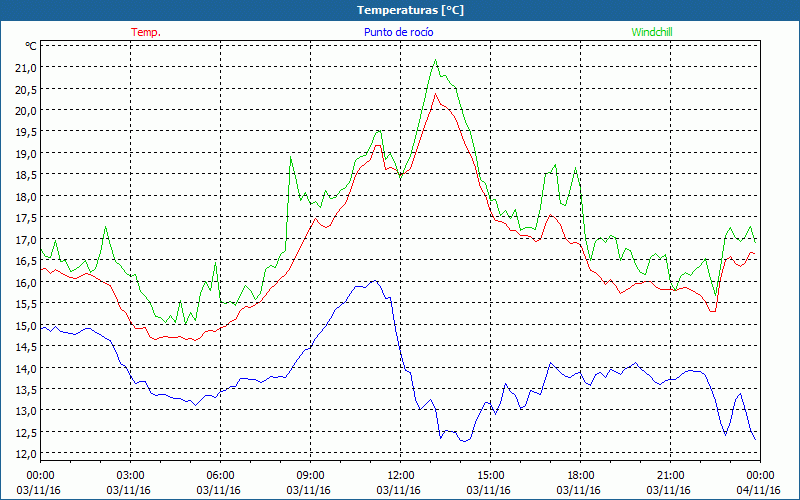The image size is (800, 500).
Task: Click the 04/11/16 date label
Action: [x=759, y=490]
